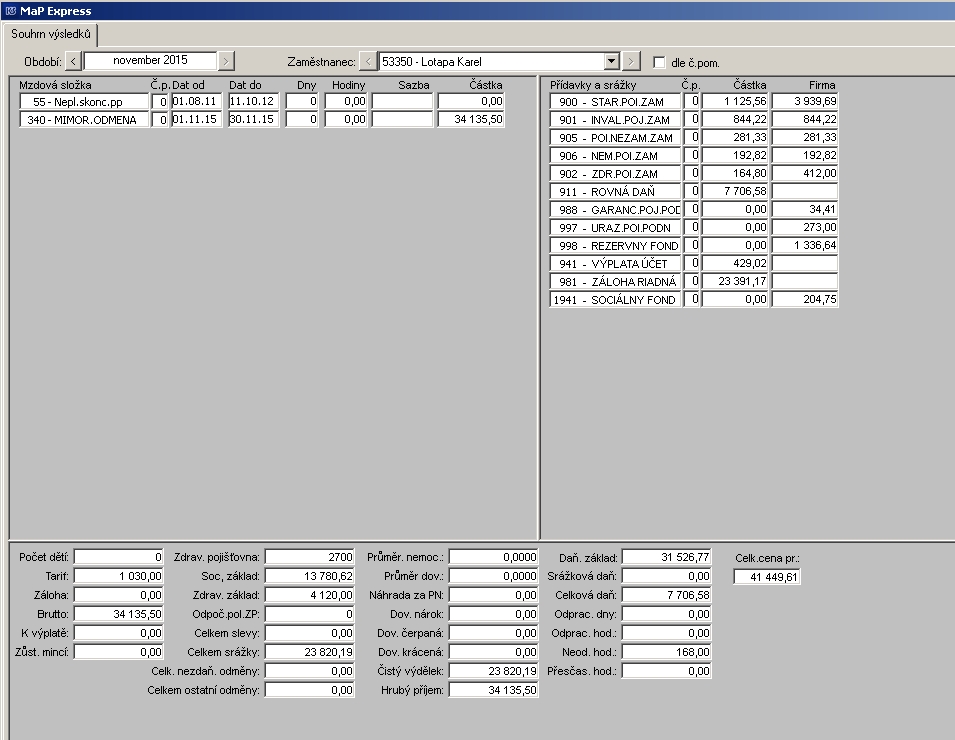Image resolution: width=955 pixels, height=740 pixels.
Task: Select the previous employee
Action: point(368,62)
